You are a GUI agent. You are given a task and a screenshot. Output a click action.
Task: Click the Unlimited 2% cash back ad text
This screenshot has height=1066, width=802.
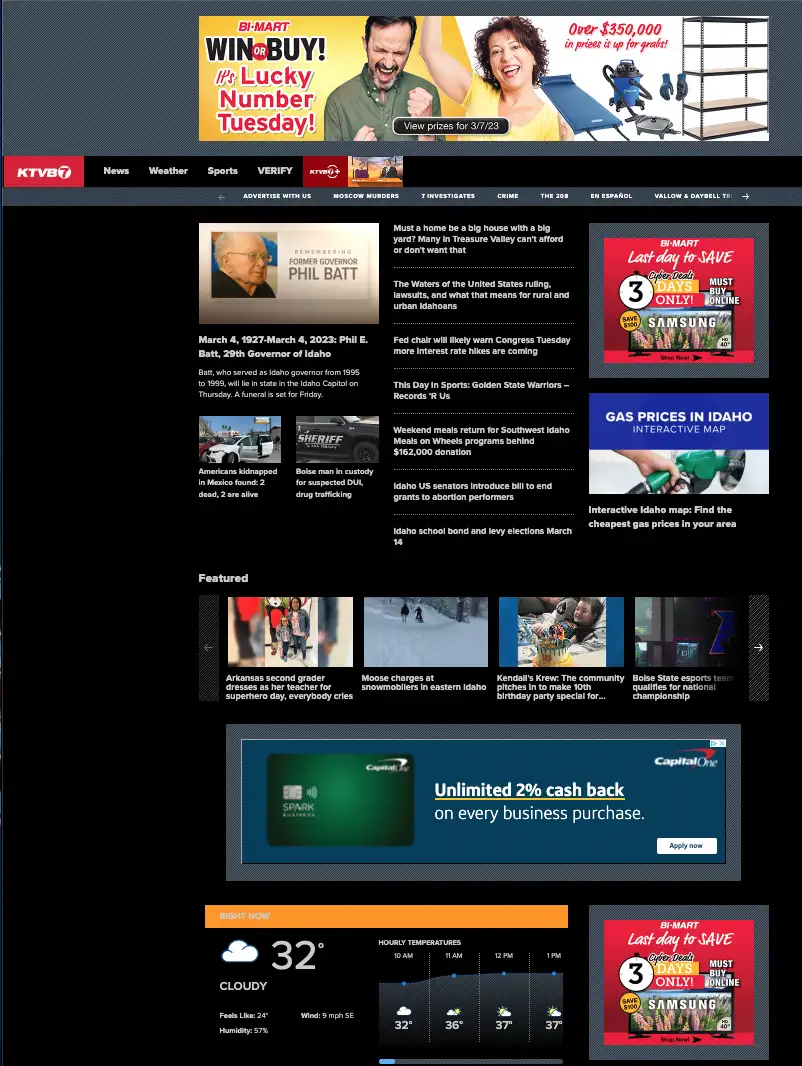point(529,790)
